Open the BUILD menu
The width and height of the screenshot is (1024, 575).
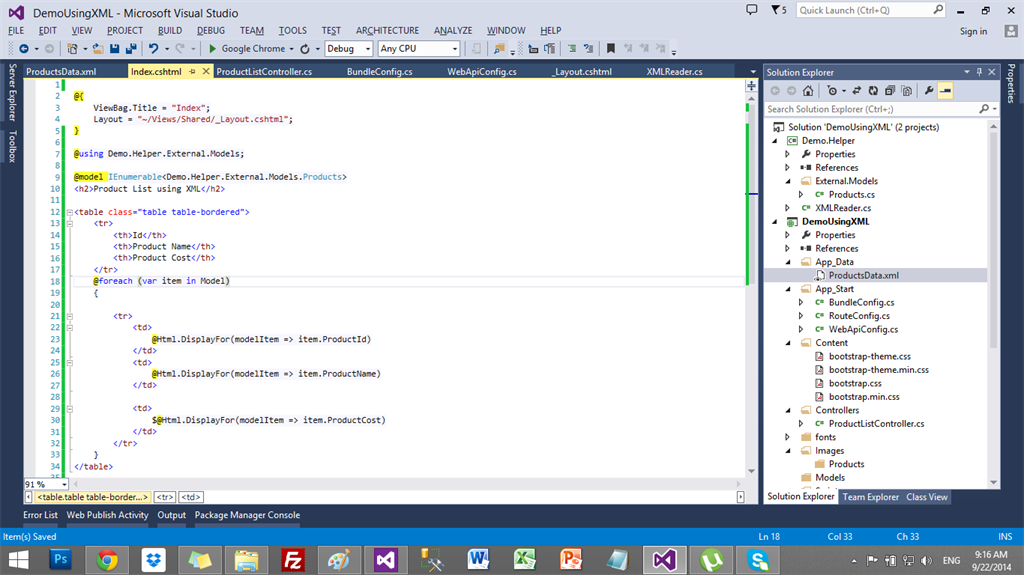(170, 31)
